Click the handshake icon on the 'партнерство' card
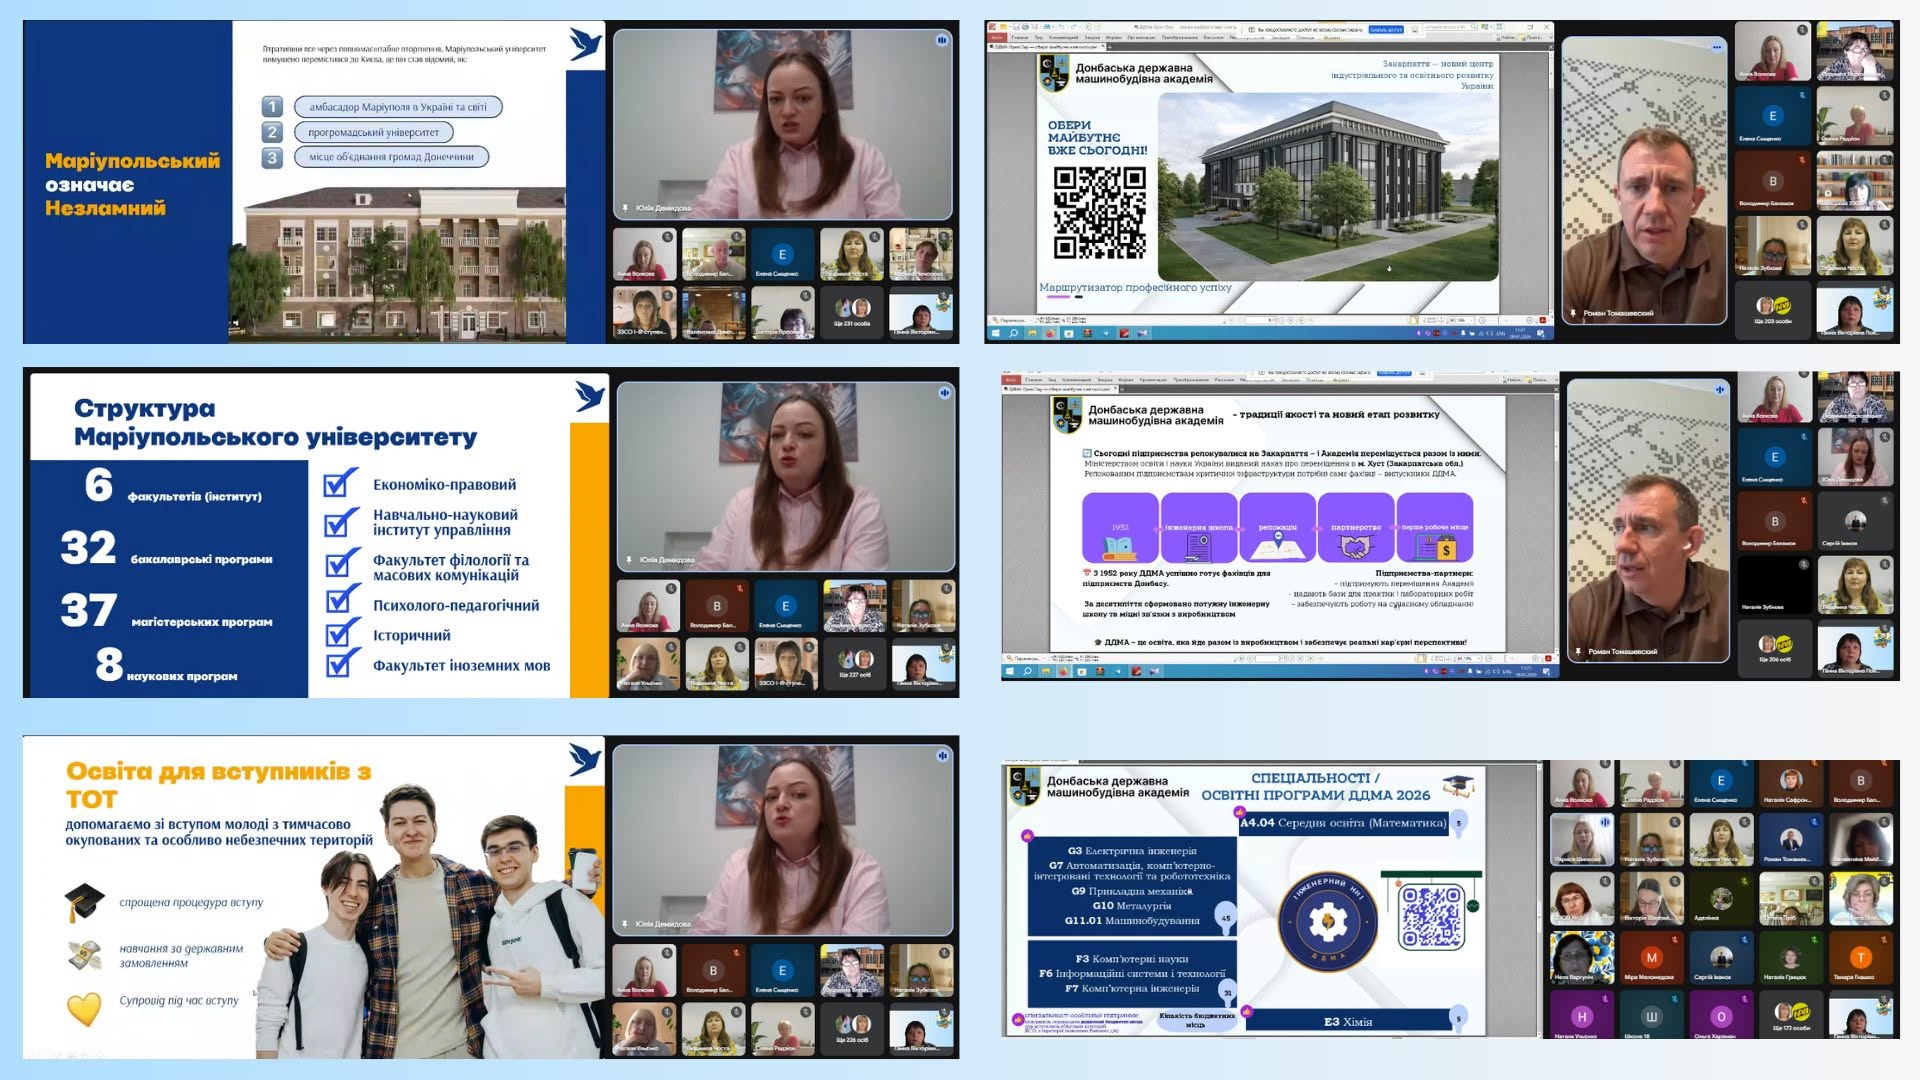The width and height of the screenshot is (1920, 1080). coord(1355,546)
